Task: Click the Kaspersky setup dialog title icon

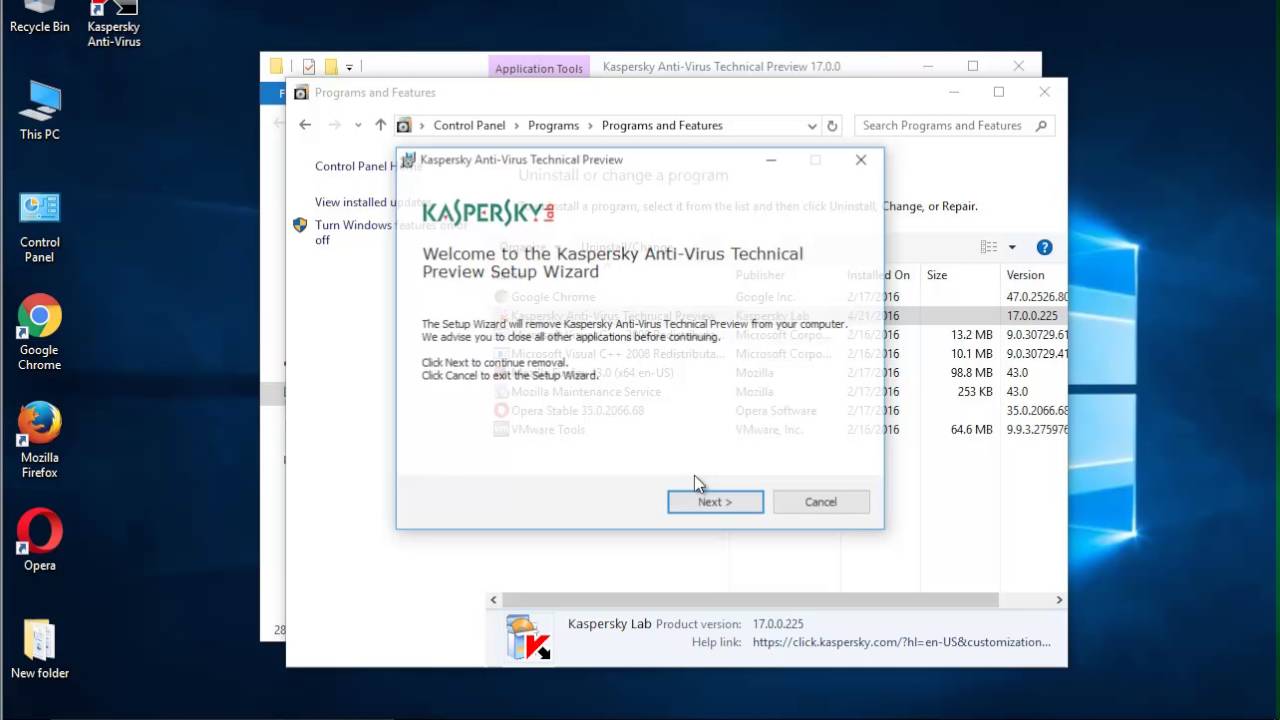Action: point(408,159)
